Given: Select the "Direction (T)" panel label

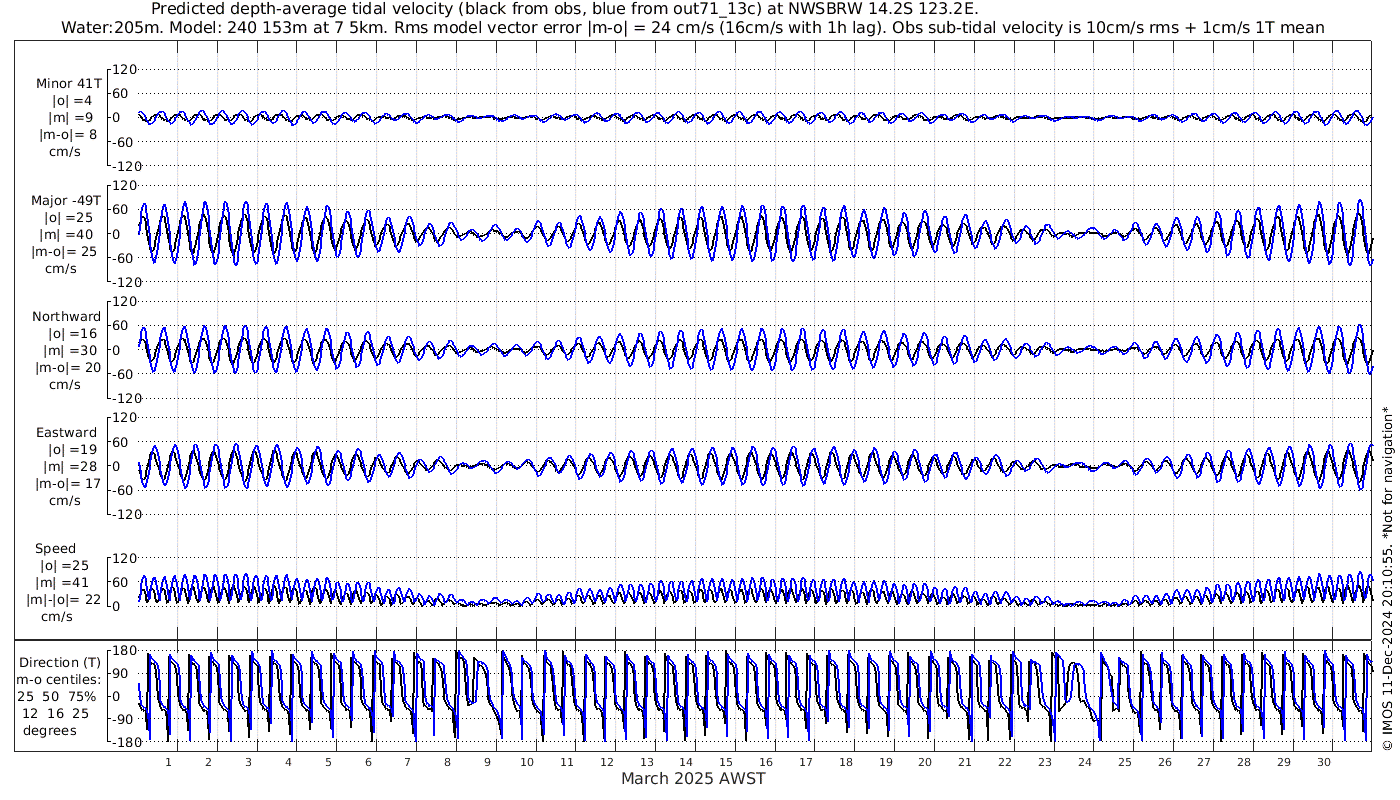Looking at the screenshot, I should [60, 663].
